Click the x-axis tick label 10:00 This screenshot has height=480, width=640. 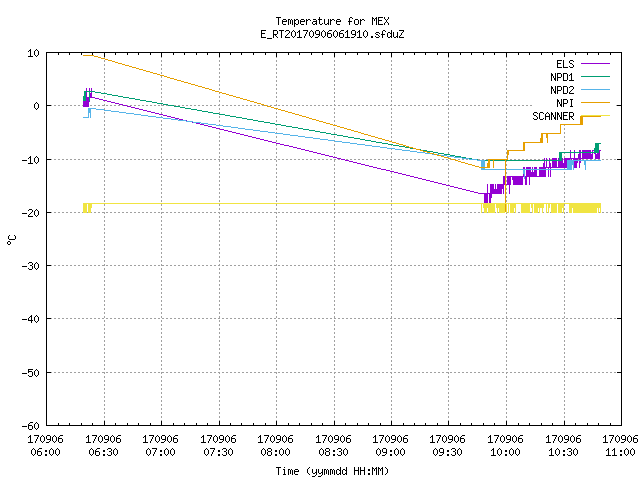point(506,452)
